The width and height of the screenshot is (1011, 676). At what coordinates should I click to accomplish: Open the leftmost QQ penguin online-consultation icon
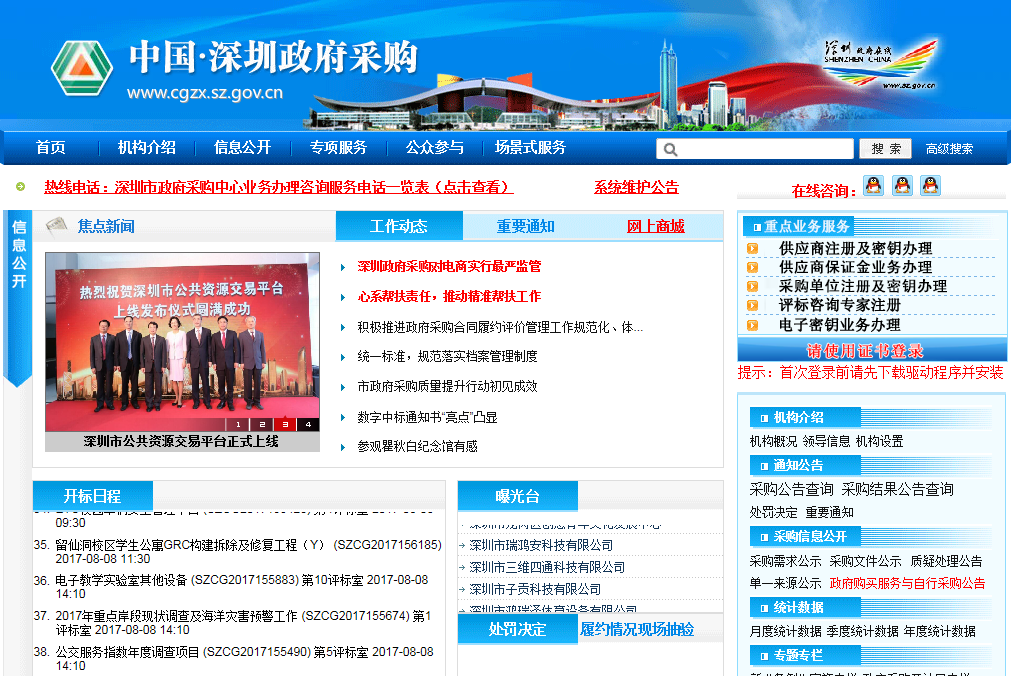pos(874,186)
